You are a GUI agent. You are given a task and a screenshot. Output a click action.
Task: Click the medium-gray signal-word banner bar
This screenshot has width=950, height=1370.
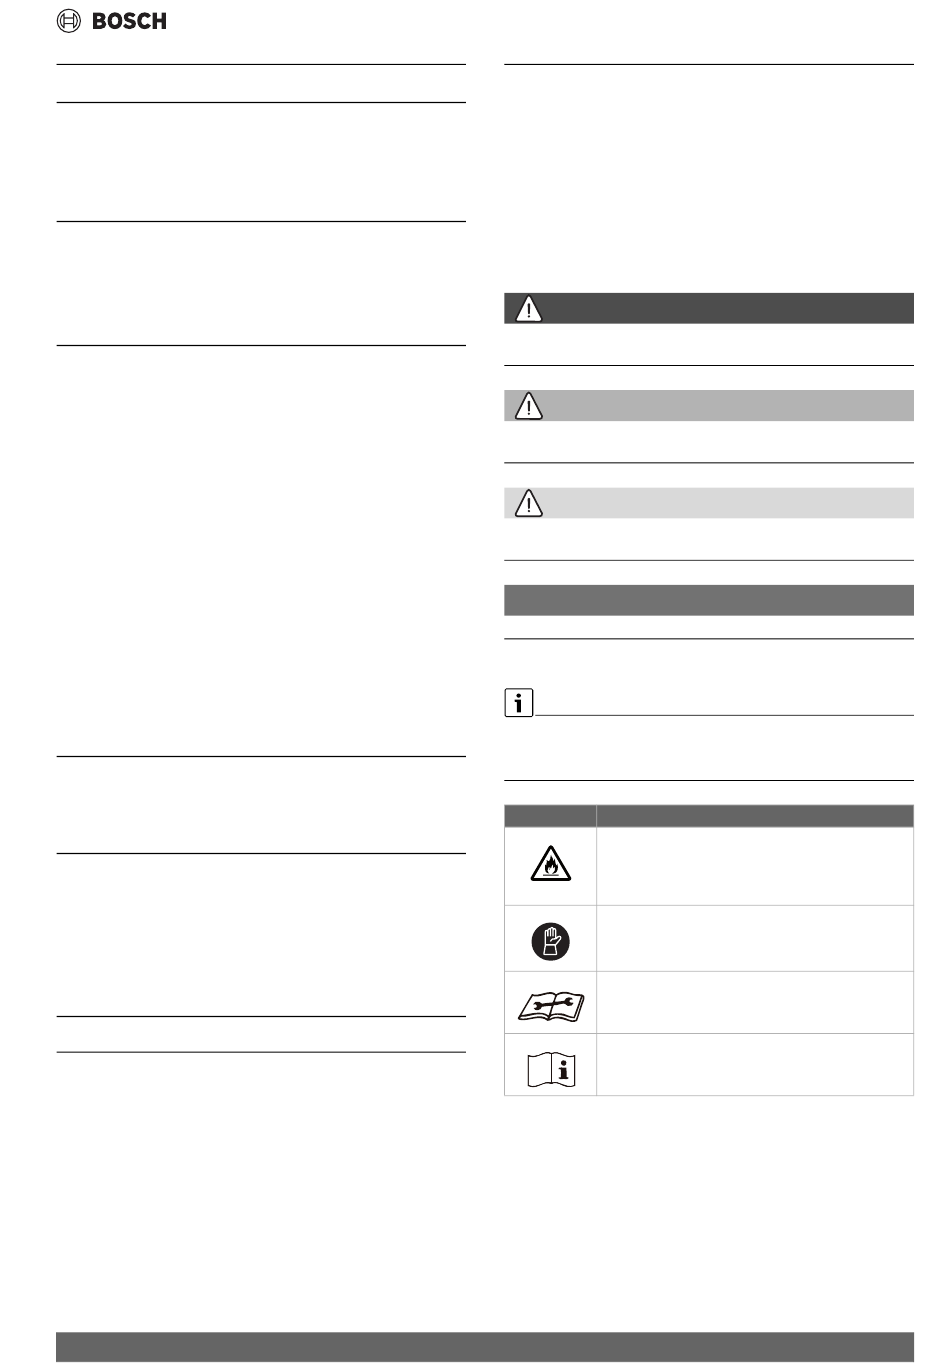click(709, 405)
